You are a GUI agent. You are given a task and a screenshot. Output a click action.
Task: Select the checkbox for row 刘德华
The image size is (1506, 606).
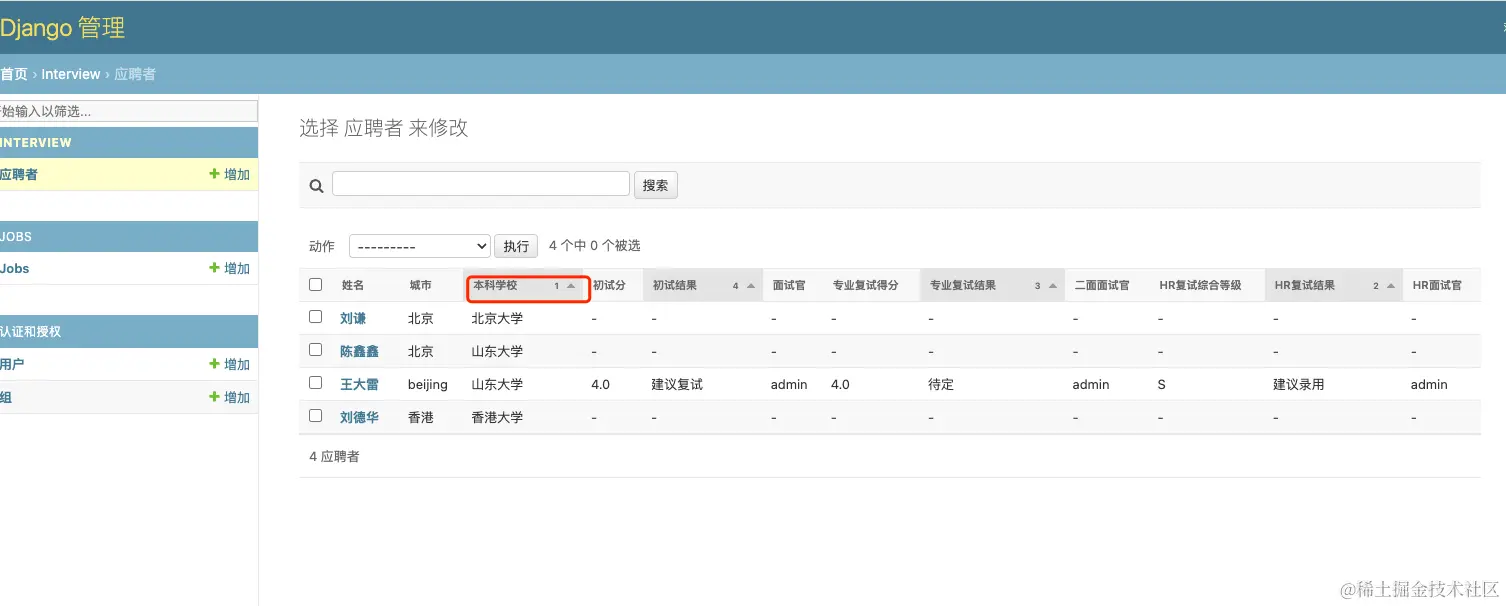(x=316, y=416)
